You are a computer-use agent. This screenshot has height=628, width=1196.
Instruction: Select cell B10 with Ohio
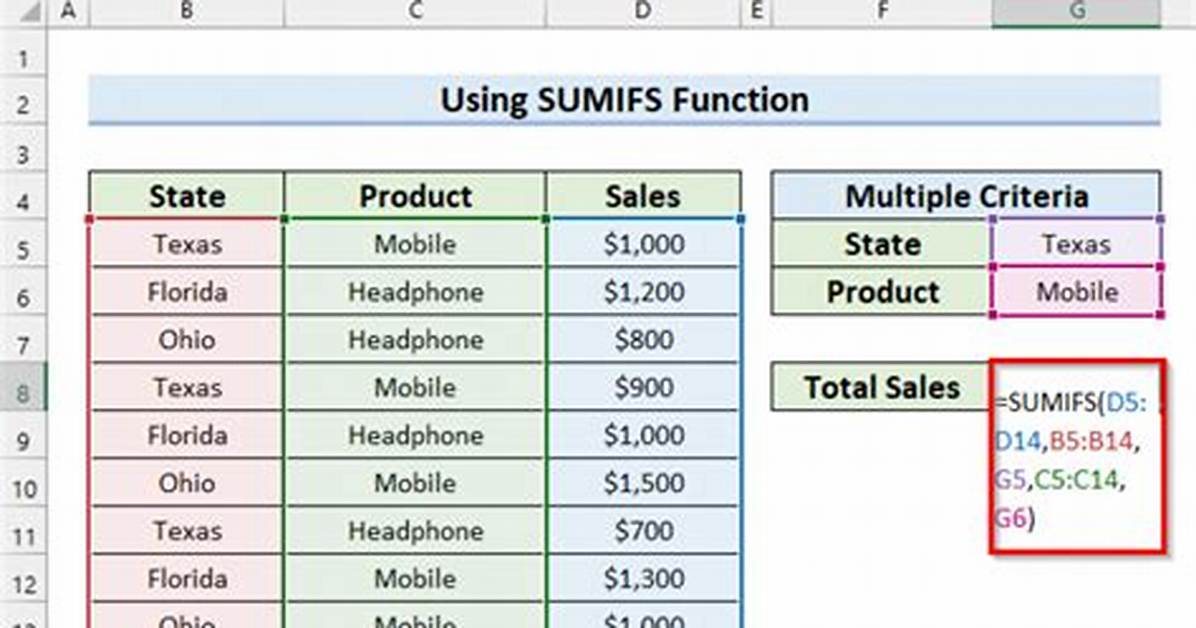[186, 482]
